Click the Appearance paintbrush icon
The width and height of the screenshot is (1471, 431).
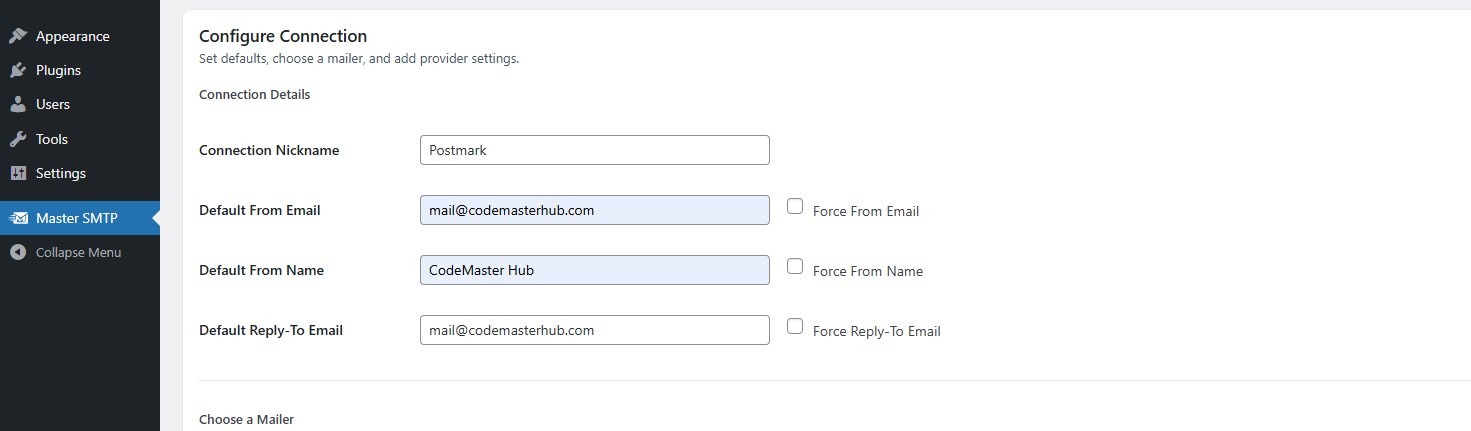[17, 36]
